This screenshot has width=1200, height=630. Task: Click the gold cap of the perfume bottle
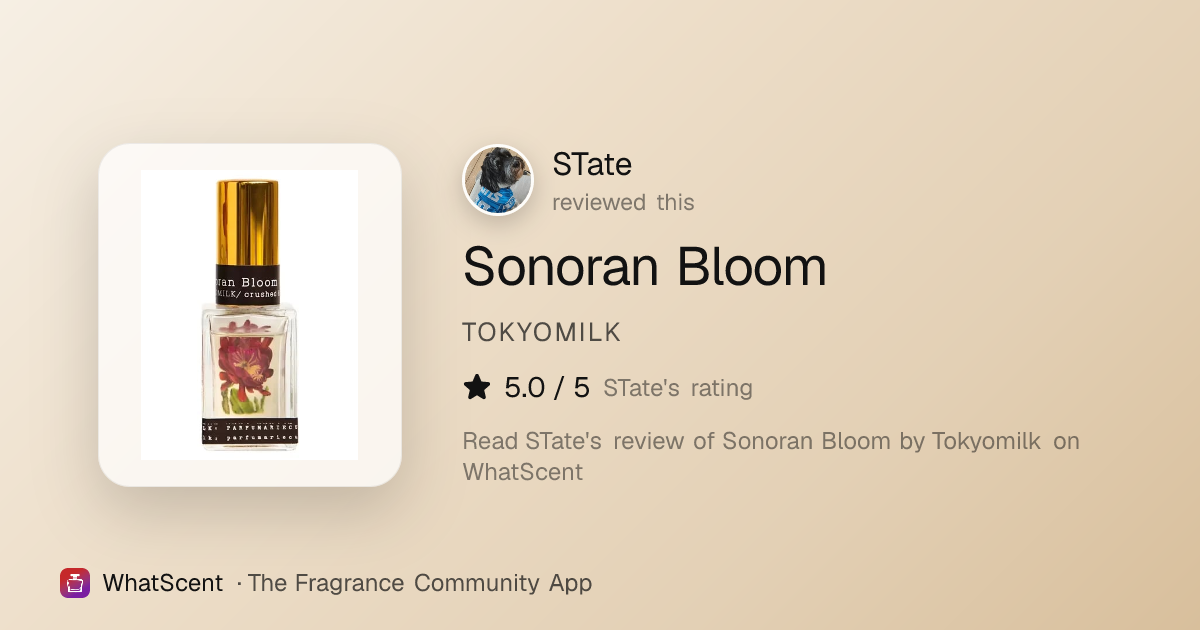point(247,222)
